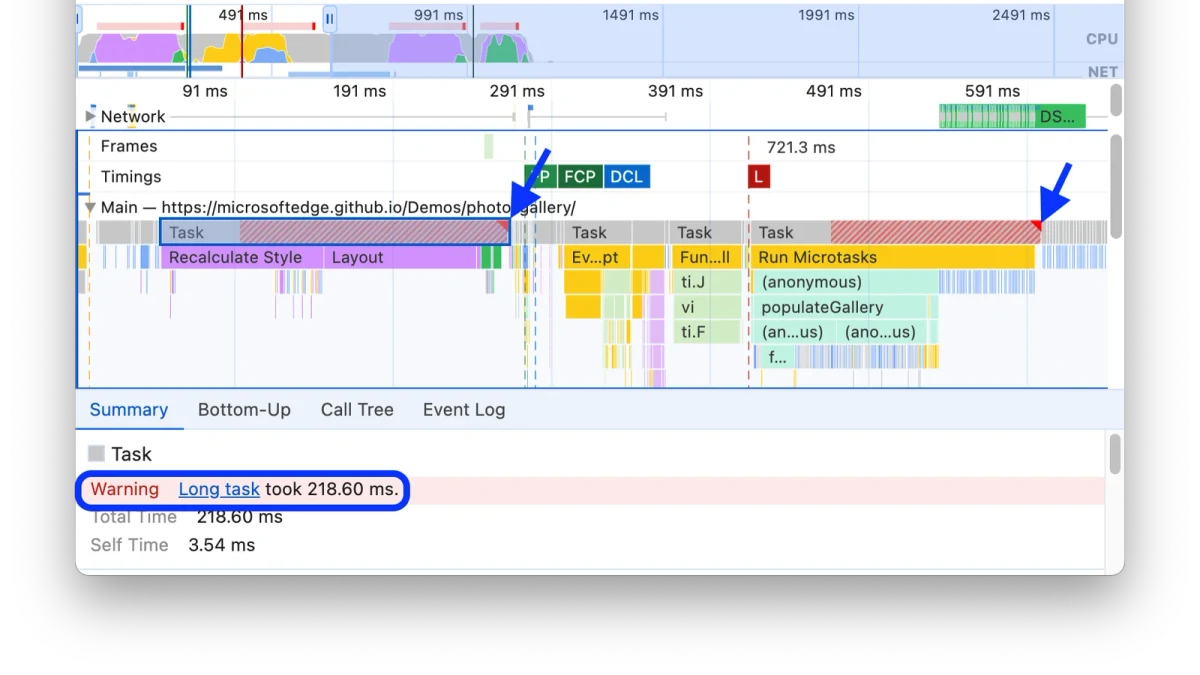Screen dimensions: 1200x675
Task: Click the Timings track label
Action: pyautogui.click(x=131, y=177)
